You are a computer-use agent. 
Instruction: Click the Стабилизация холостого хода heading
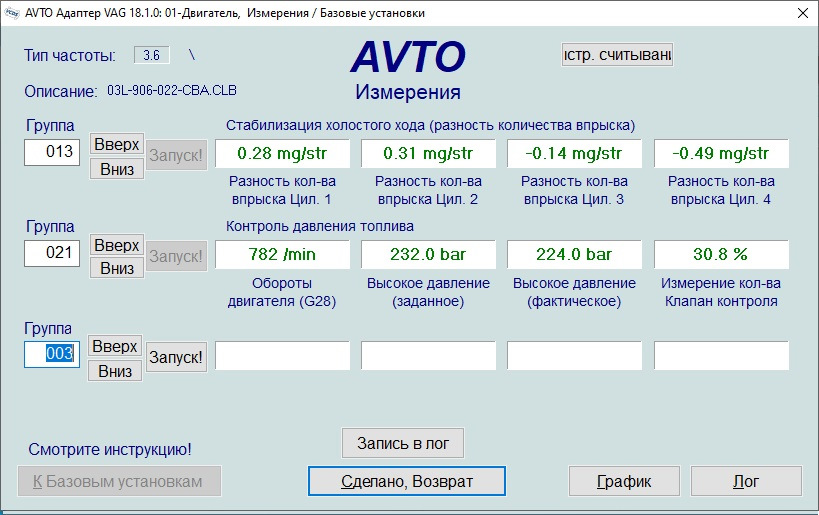tap(430, 125)
